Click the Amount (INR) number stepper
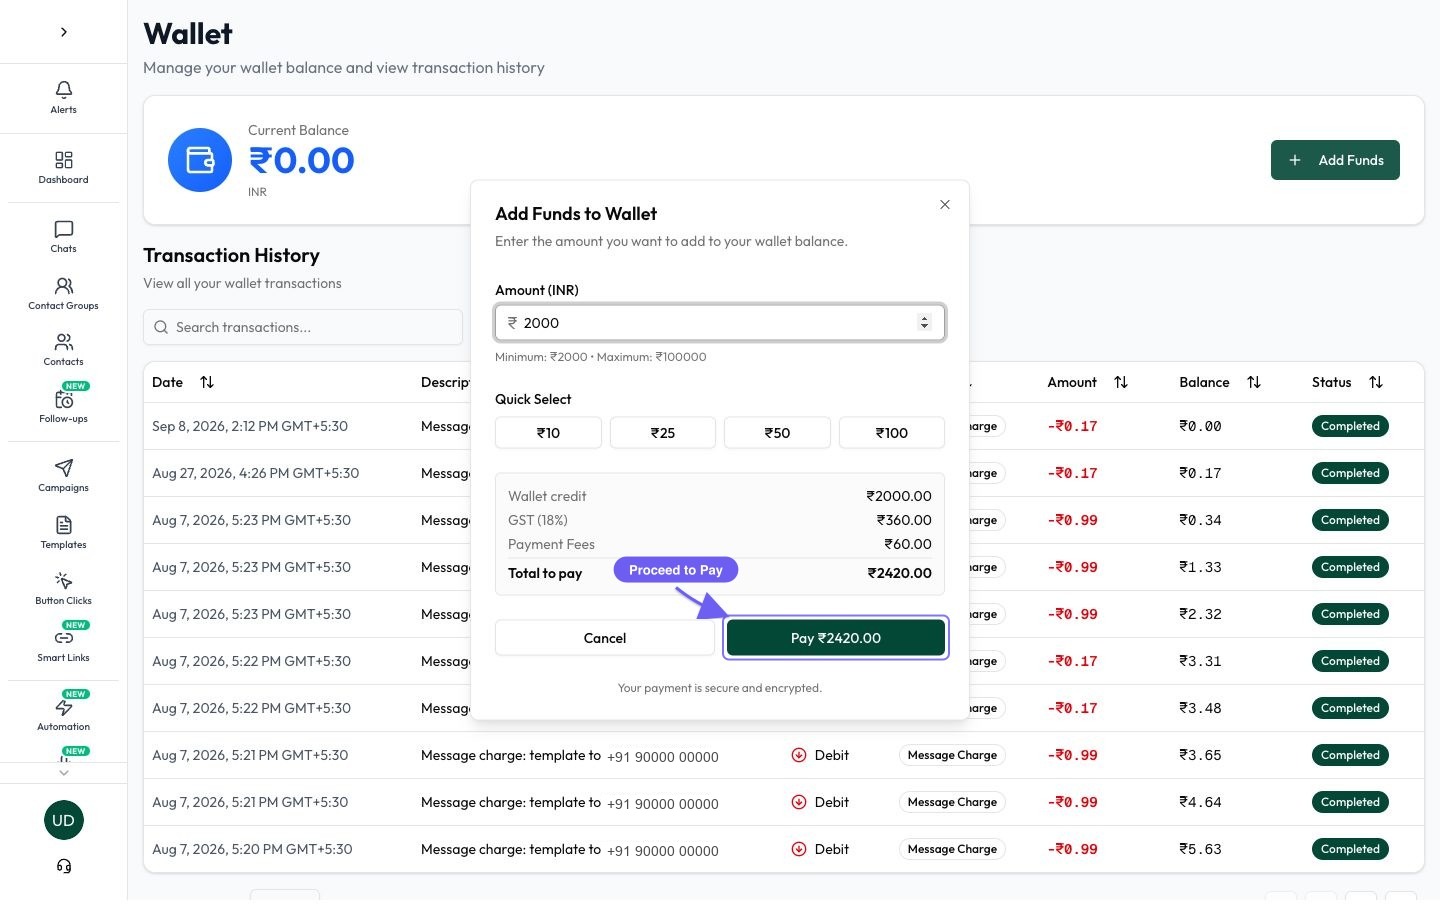 pyautogui.click(x=924, y=322)
